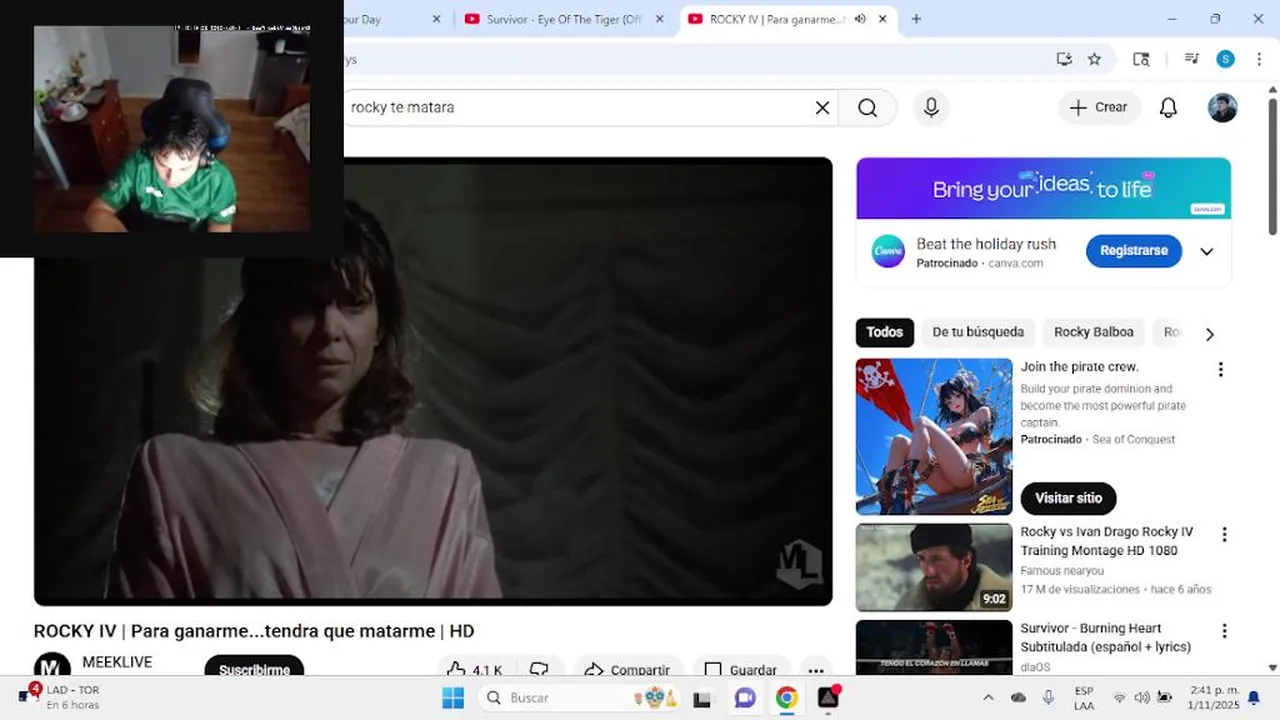Open Google Lens search icon in toolbar
Image resolution: width=1280 pixels, height=720 pixels.
[1141, 59]
